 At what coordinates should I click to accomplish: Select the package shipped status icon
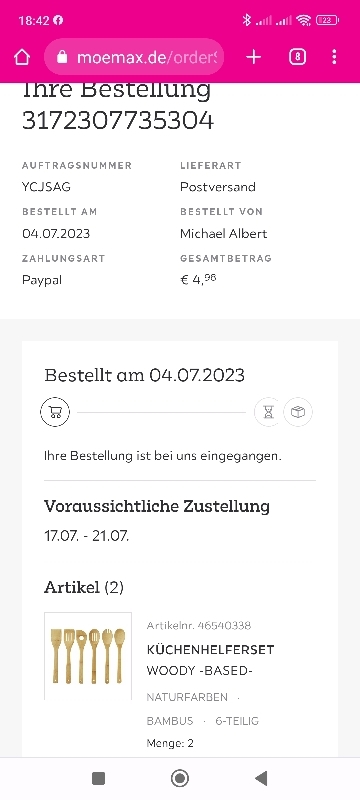click(298, 412)
